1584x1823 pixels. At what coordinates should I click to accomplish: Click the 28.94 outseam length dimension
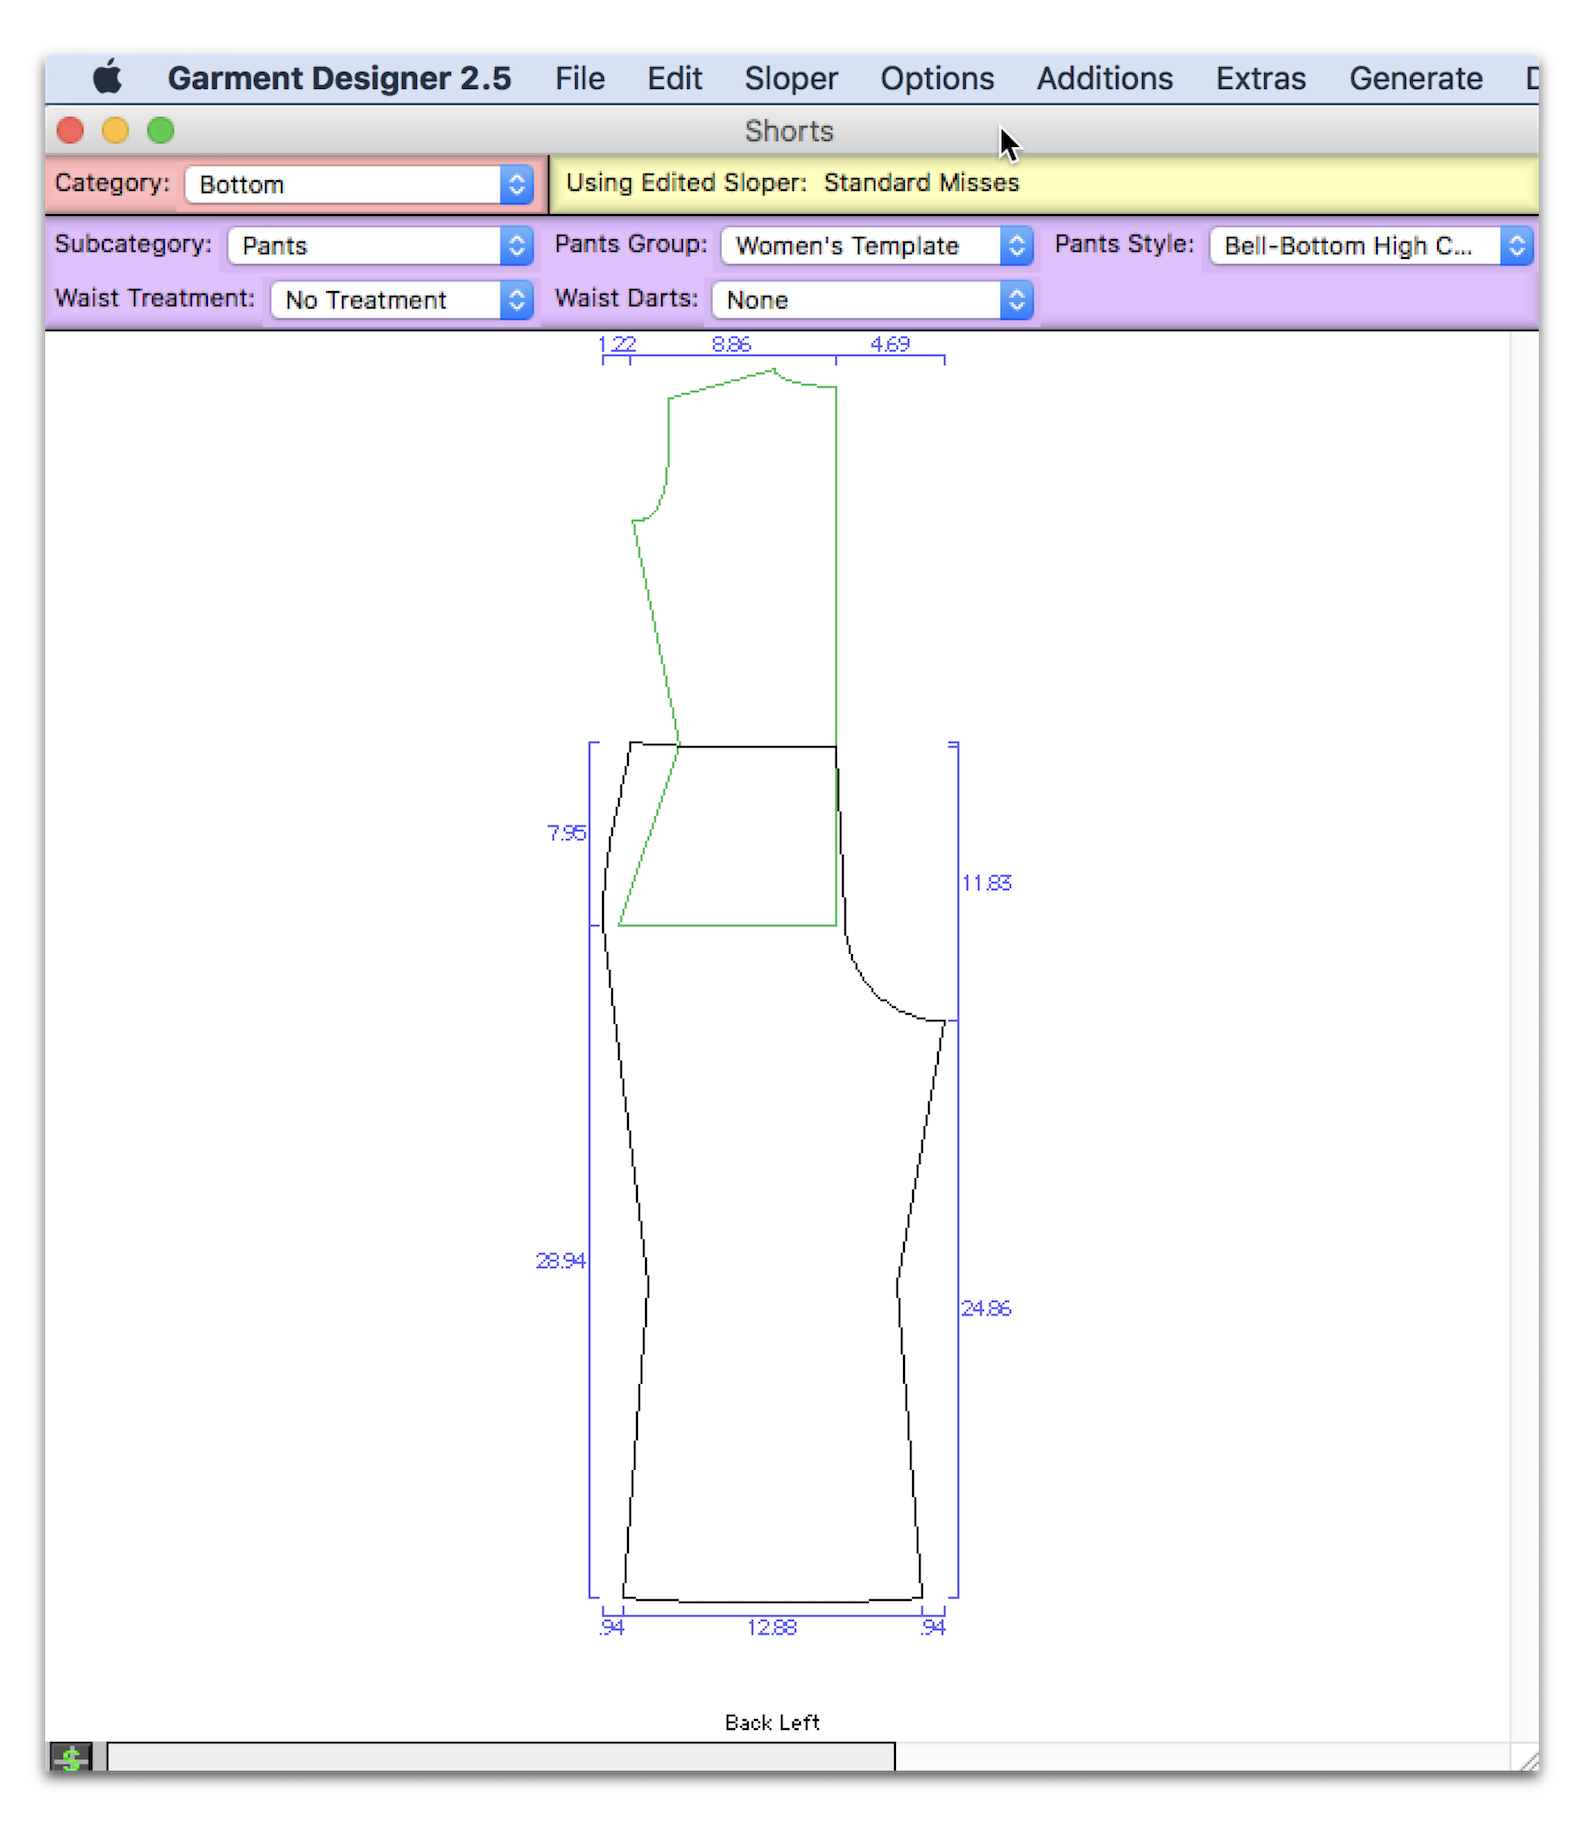point(560,1261)
